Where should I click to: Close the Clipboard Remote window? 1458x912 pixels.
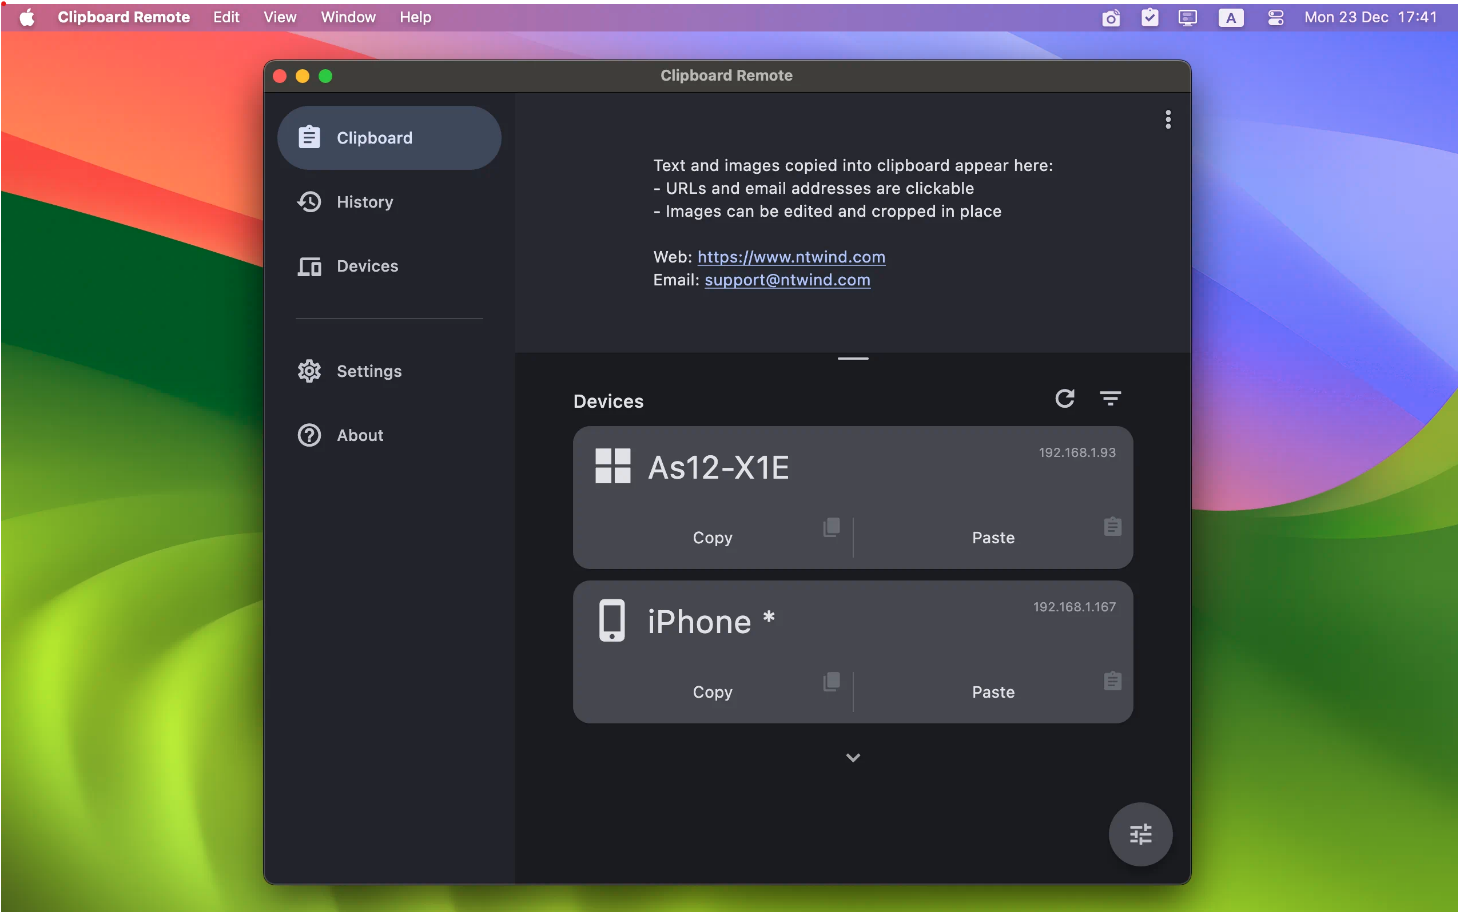pyautogui.click(x=280, y=76)
